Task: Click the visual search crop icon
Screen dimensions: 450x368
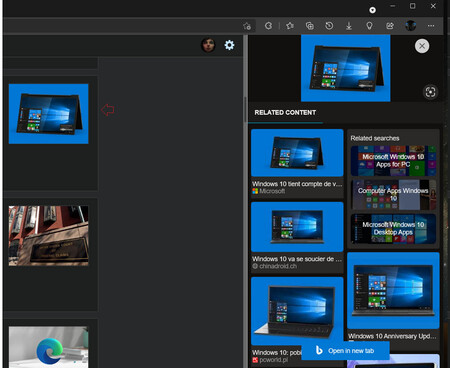Action: (430, 92)
